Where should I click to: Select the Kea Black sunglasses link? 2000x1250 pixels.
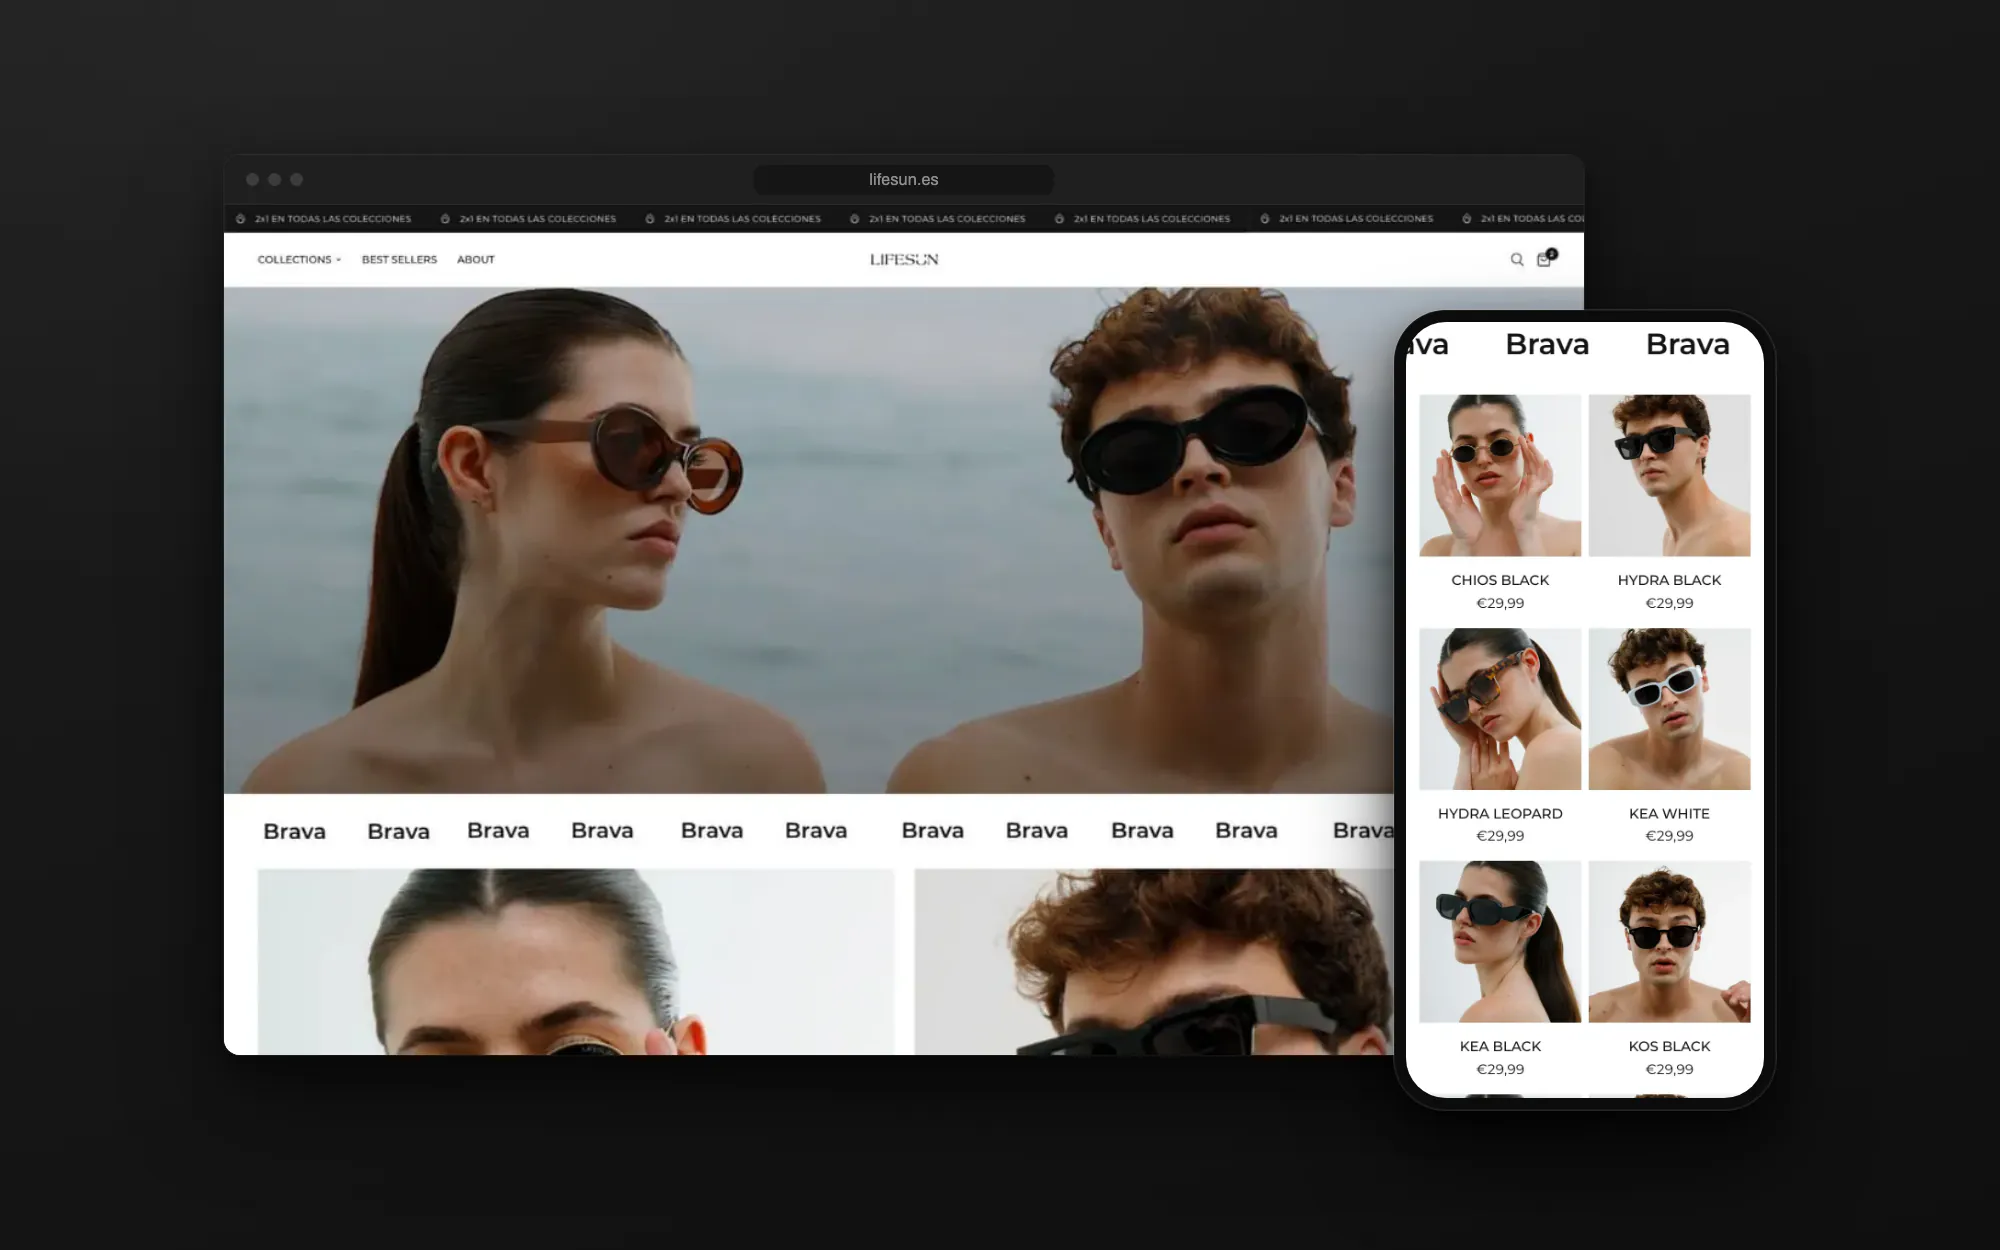tap(1500, 1047)
